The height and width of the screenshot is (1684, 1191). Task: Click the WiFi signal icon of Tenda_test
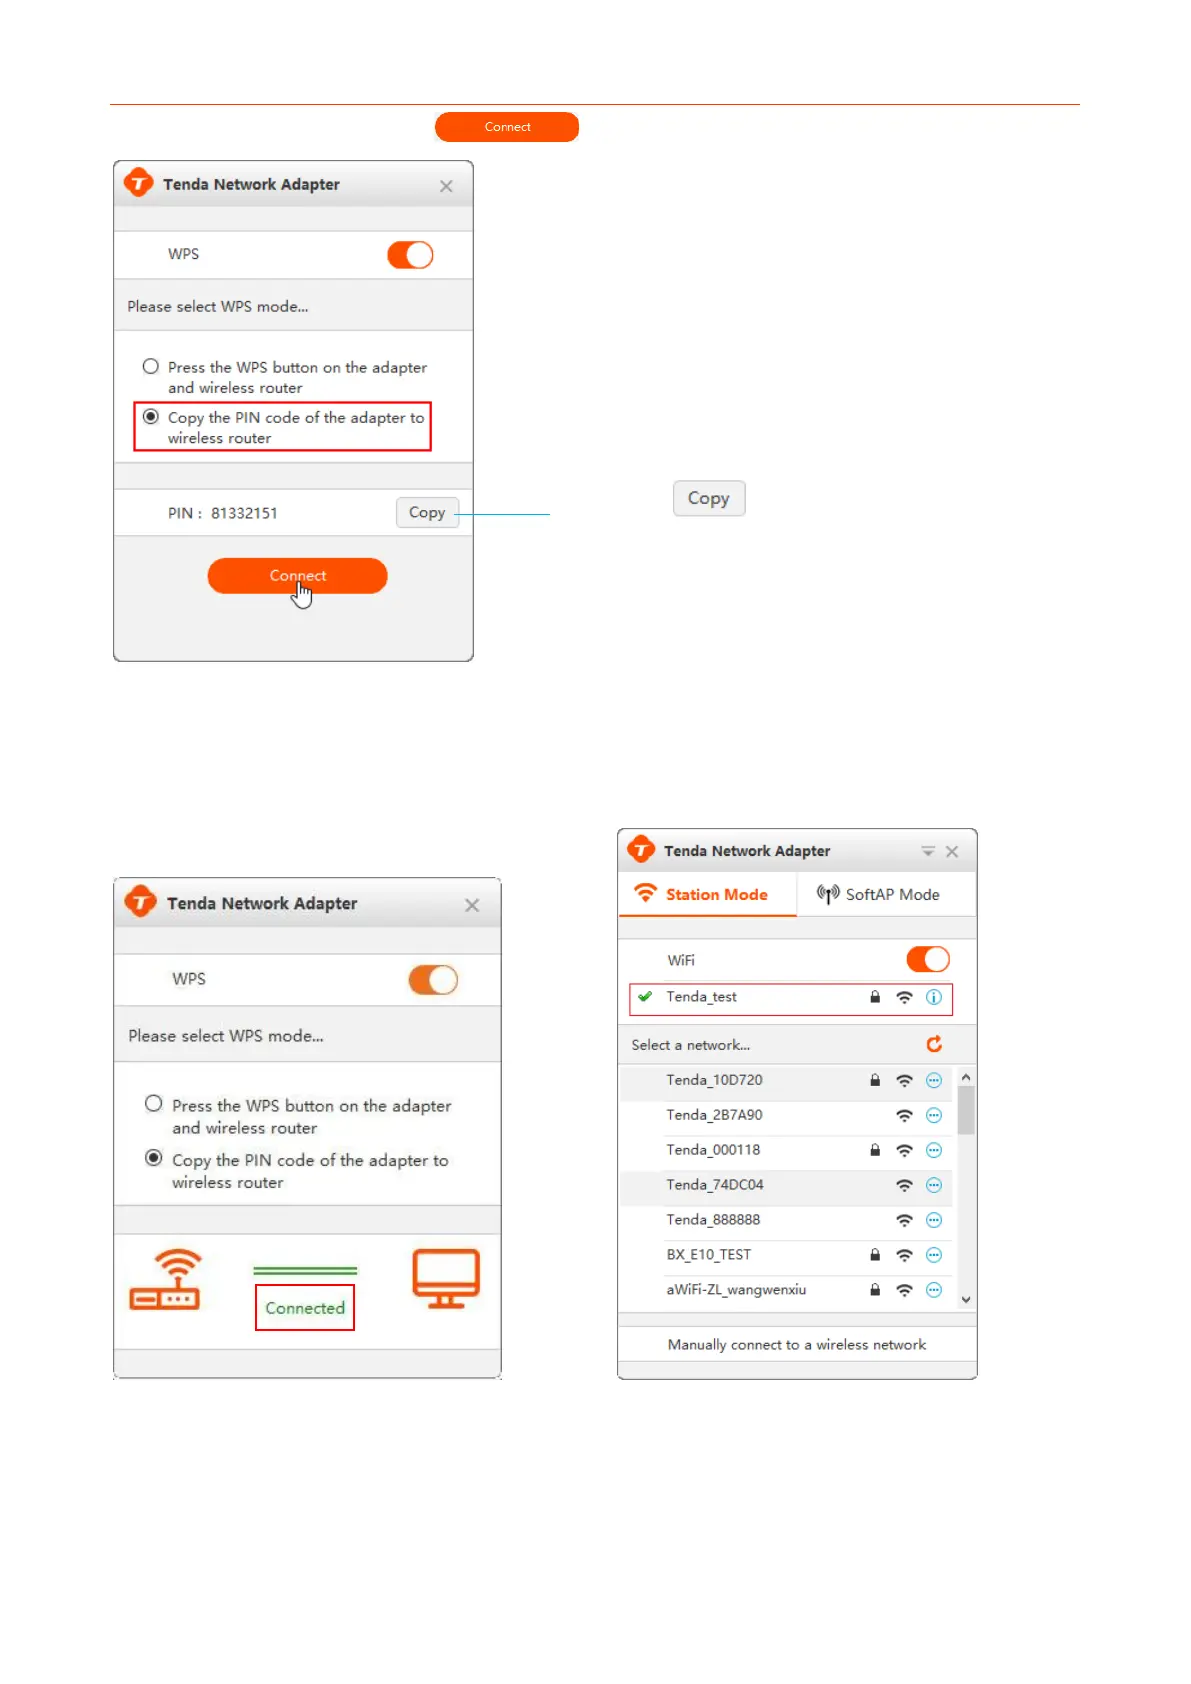coord(904,997)
